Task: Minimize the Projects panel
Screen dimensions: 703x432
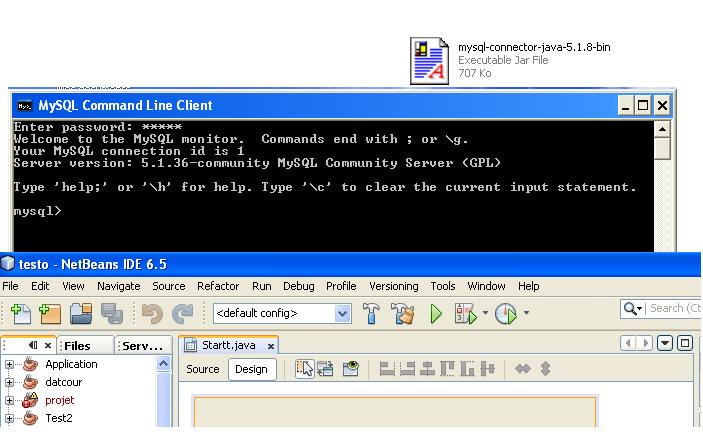Action: tap(33, 345)
